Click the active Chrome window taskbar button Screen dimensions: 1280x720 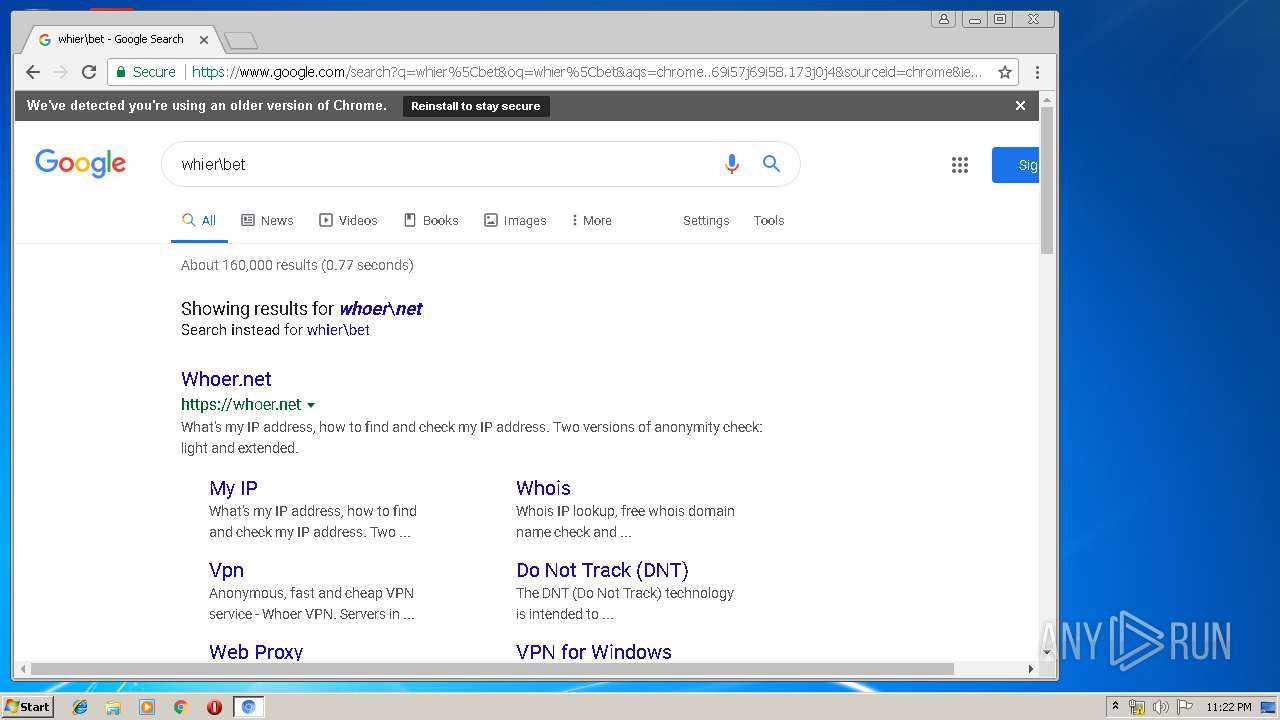click(249, 707)
